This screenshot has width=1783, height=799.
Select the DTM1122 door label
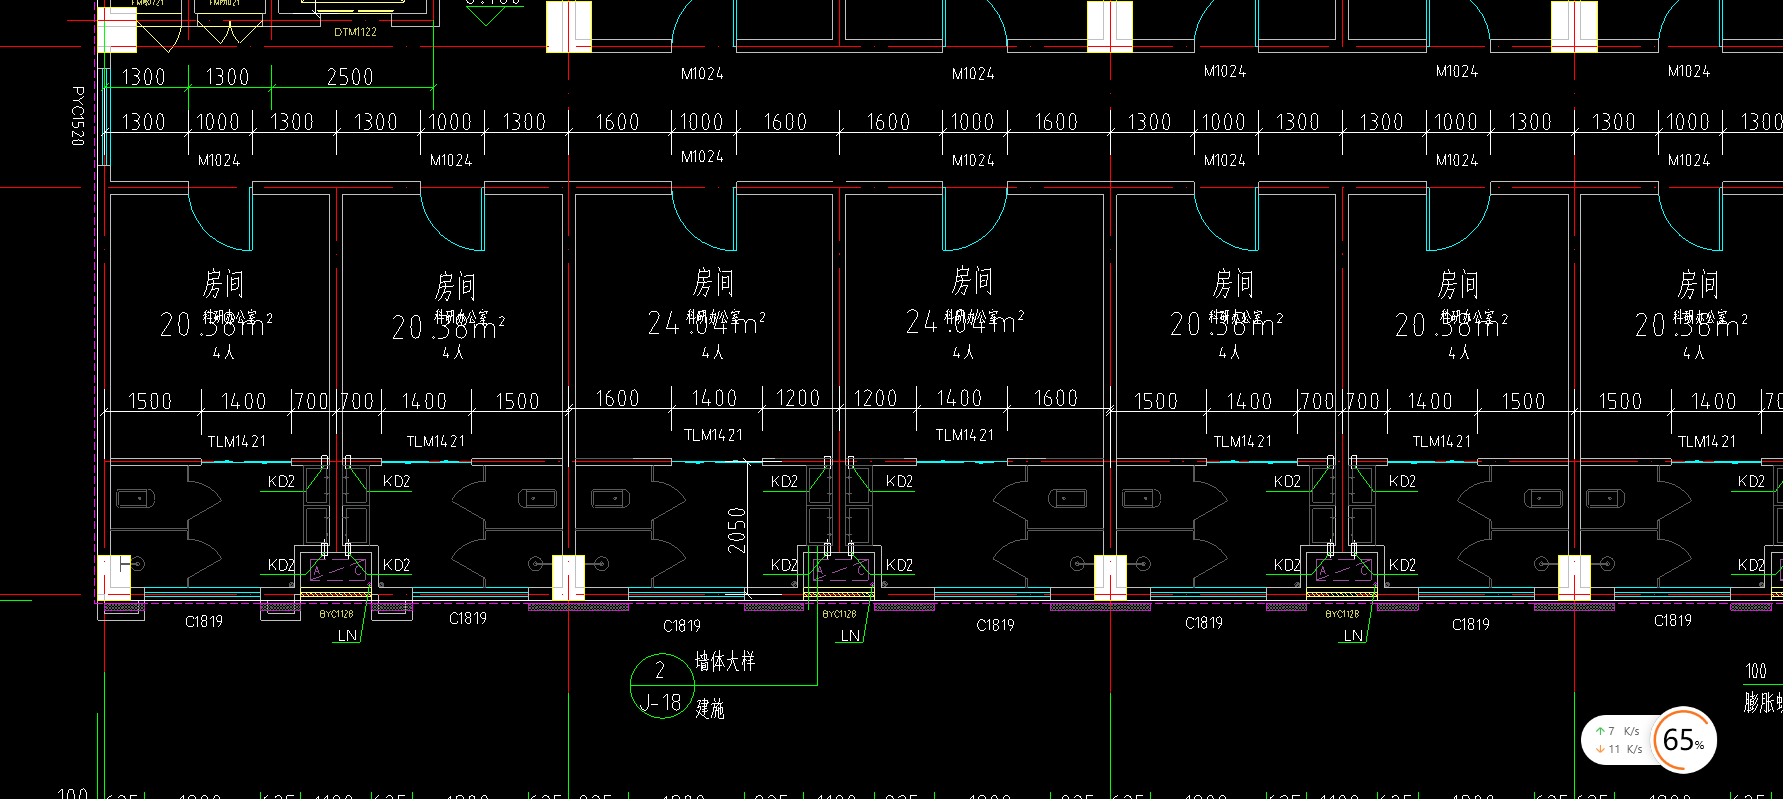click(355, 32)
